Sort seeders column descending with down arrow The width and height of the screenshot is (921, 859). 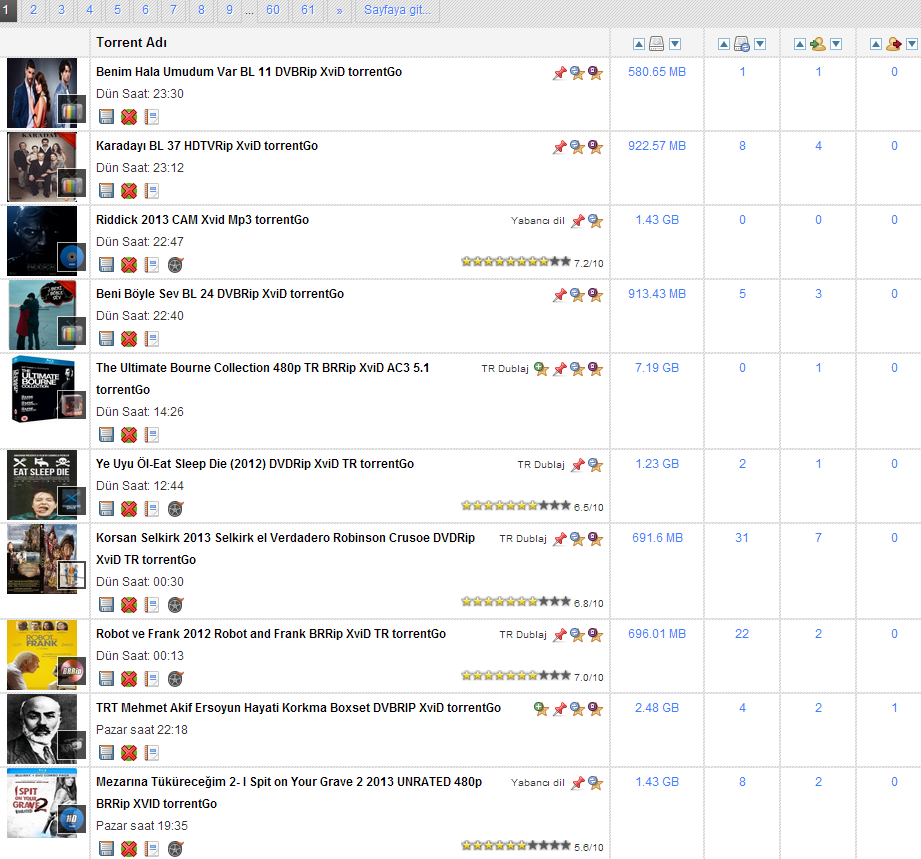coord(836,44)
